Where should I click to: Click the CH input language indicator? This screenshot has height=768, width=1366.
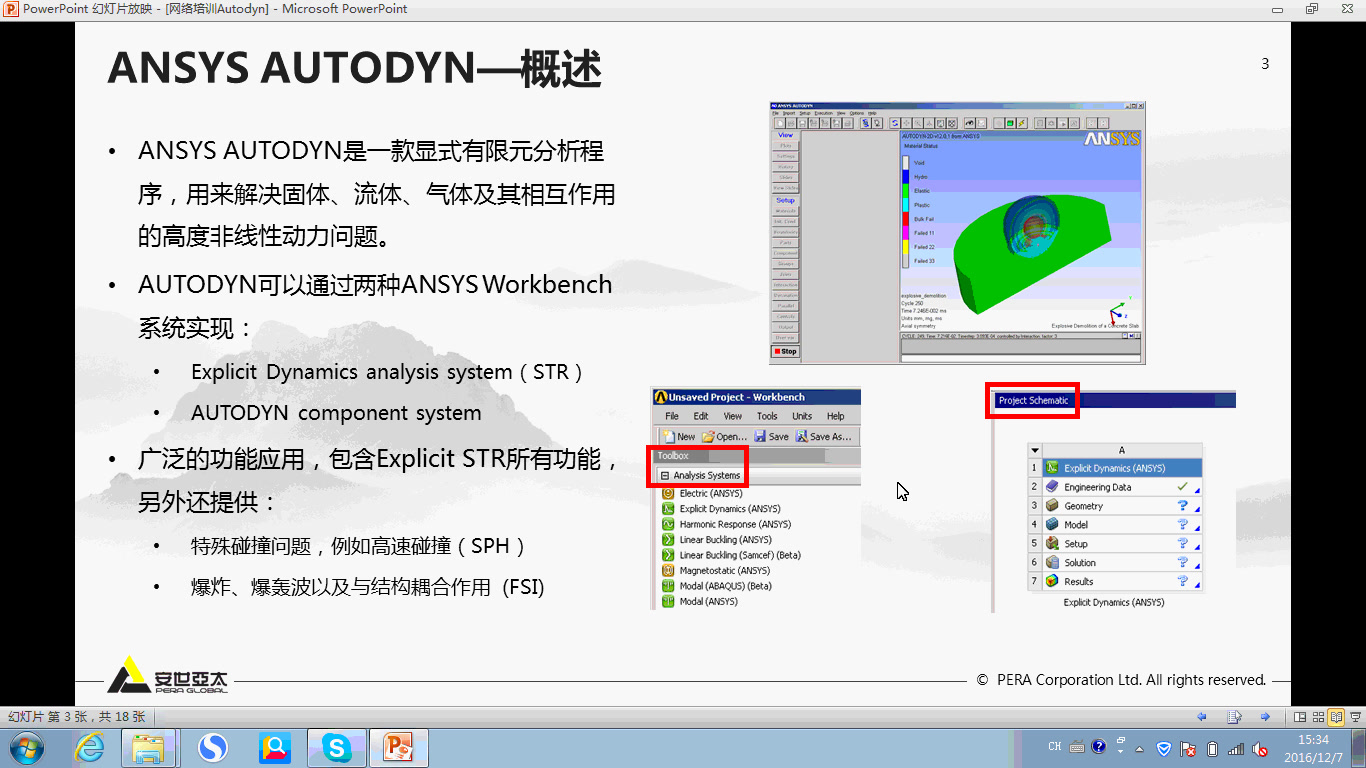pos(1054,747)
